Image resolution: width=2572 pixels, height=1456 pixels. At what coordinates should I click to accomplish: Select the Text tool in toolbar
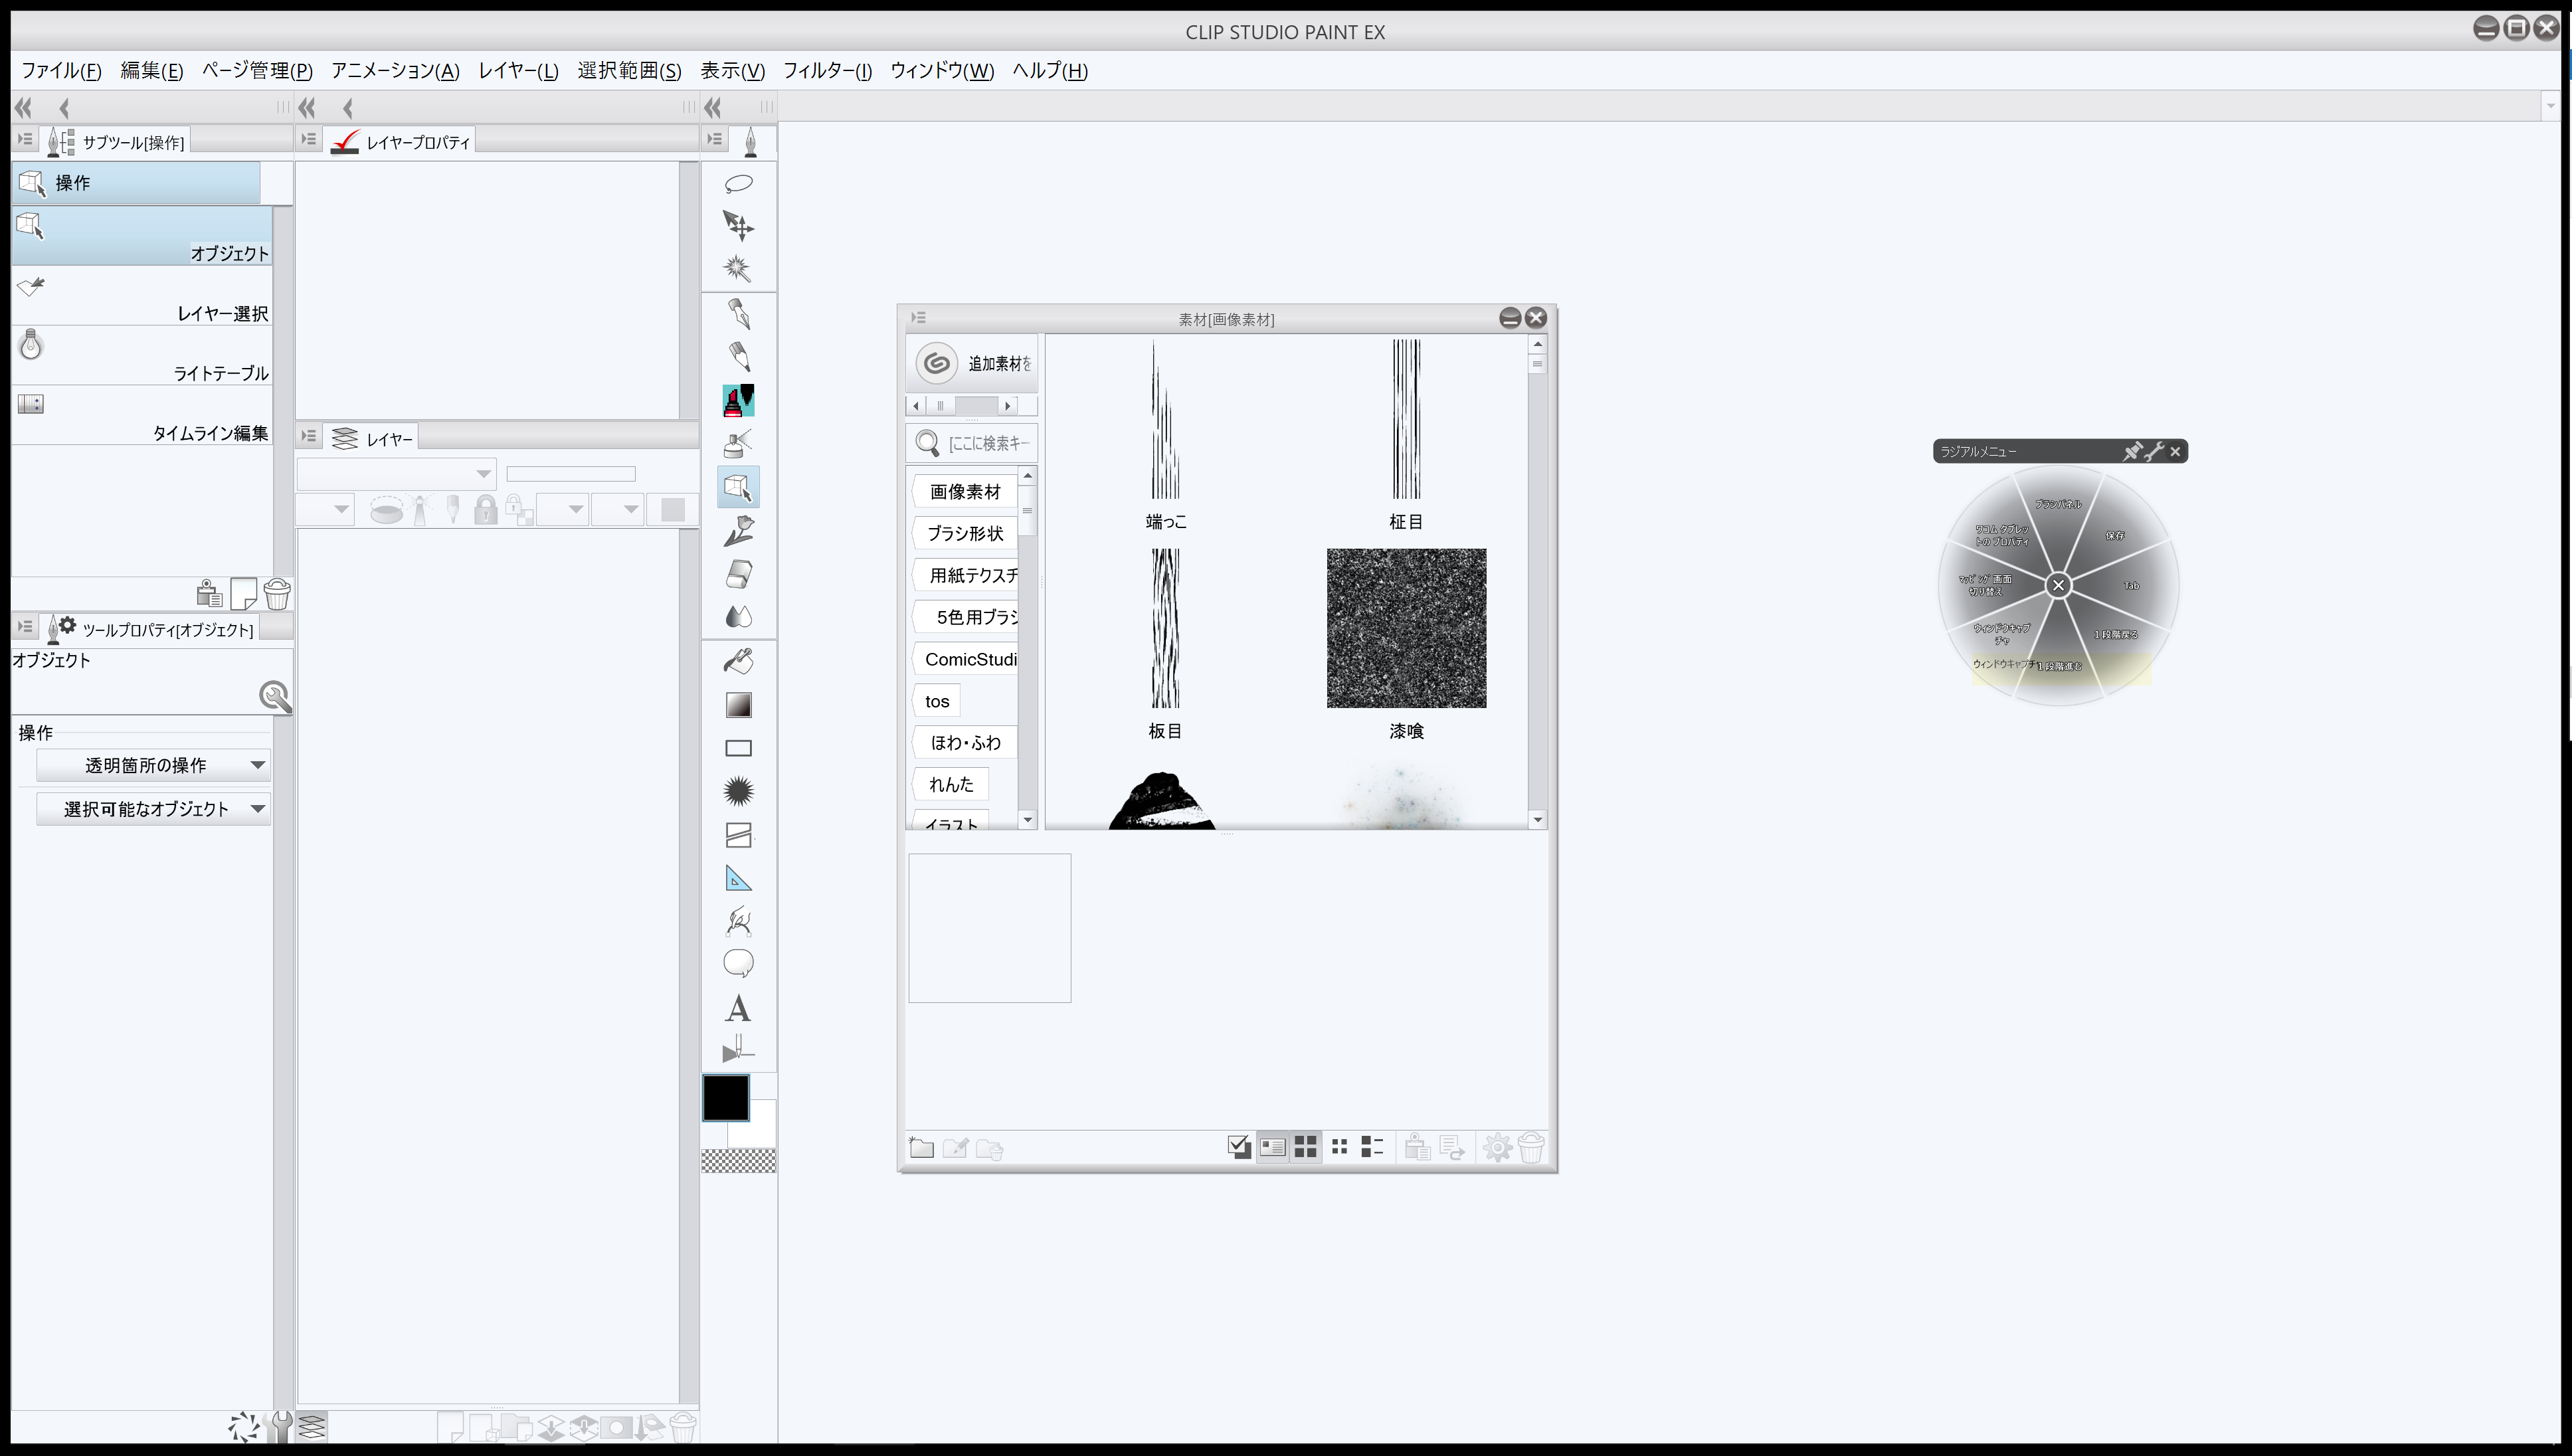point(738,1008)
